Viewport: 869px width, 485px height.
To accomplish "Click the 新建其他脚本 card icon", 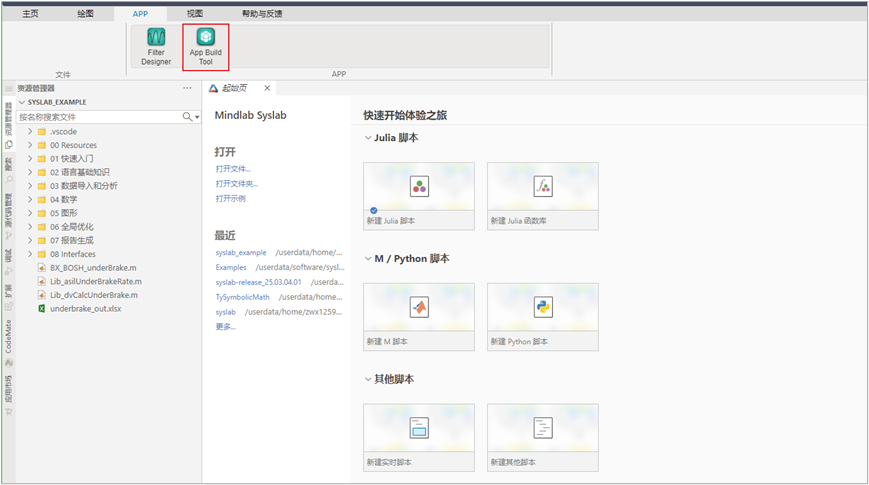I will pyautogui.click(x=543, y=427).
